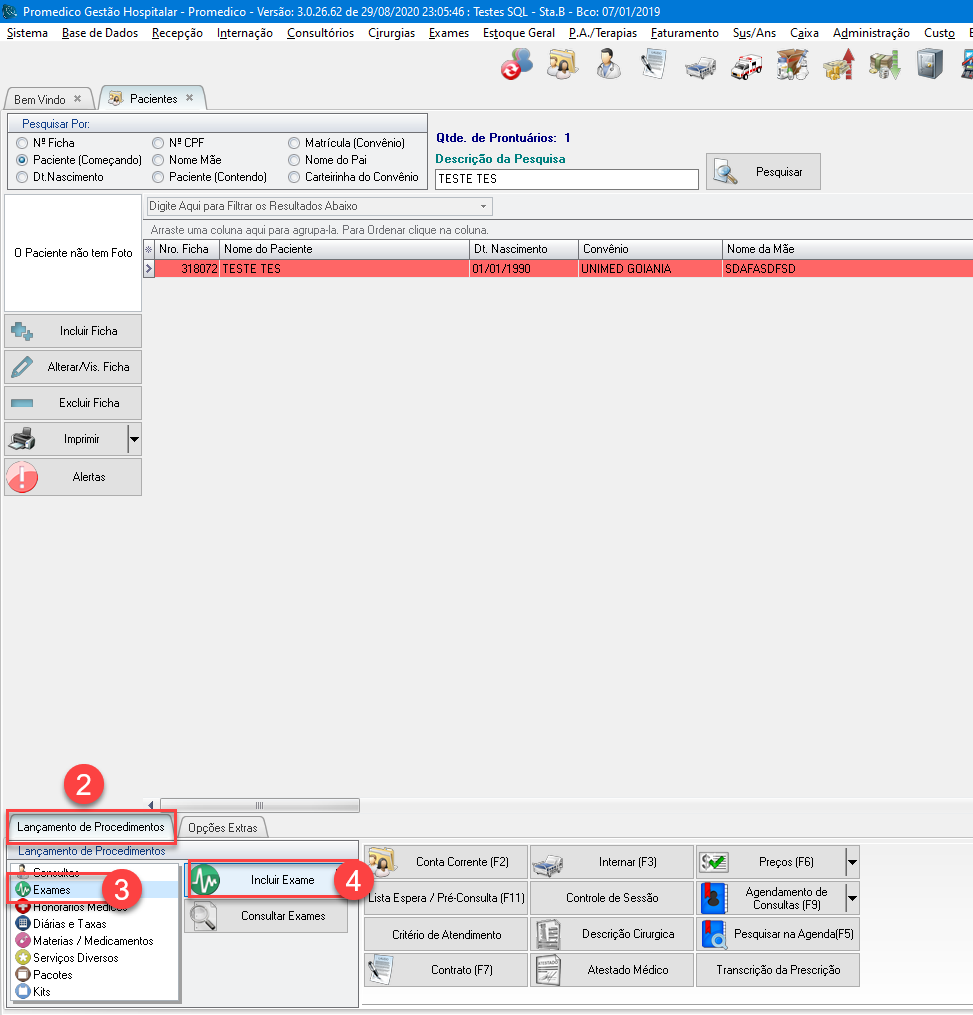
Task: Click the Alertas button with exclamation icon
Action: [73, 477]
